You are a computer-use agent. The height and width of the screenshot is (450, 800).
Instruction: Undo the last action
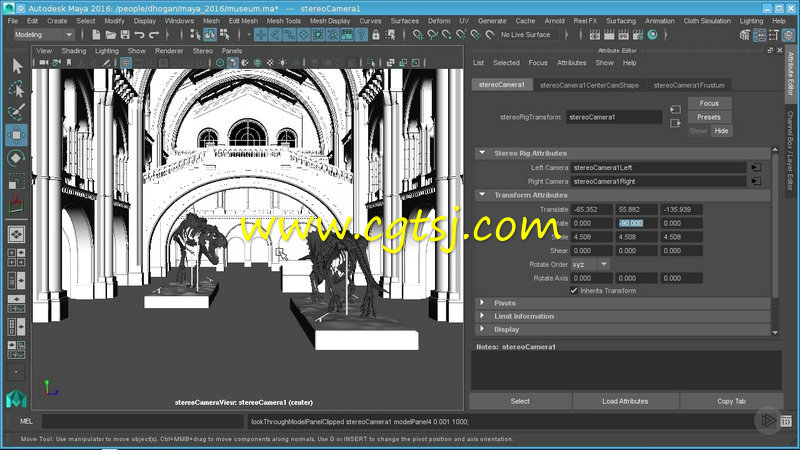139,35
